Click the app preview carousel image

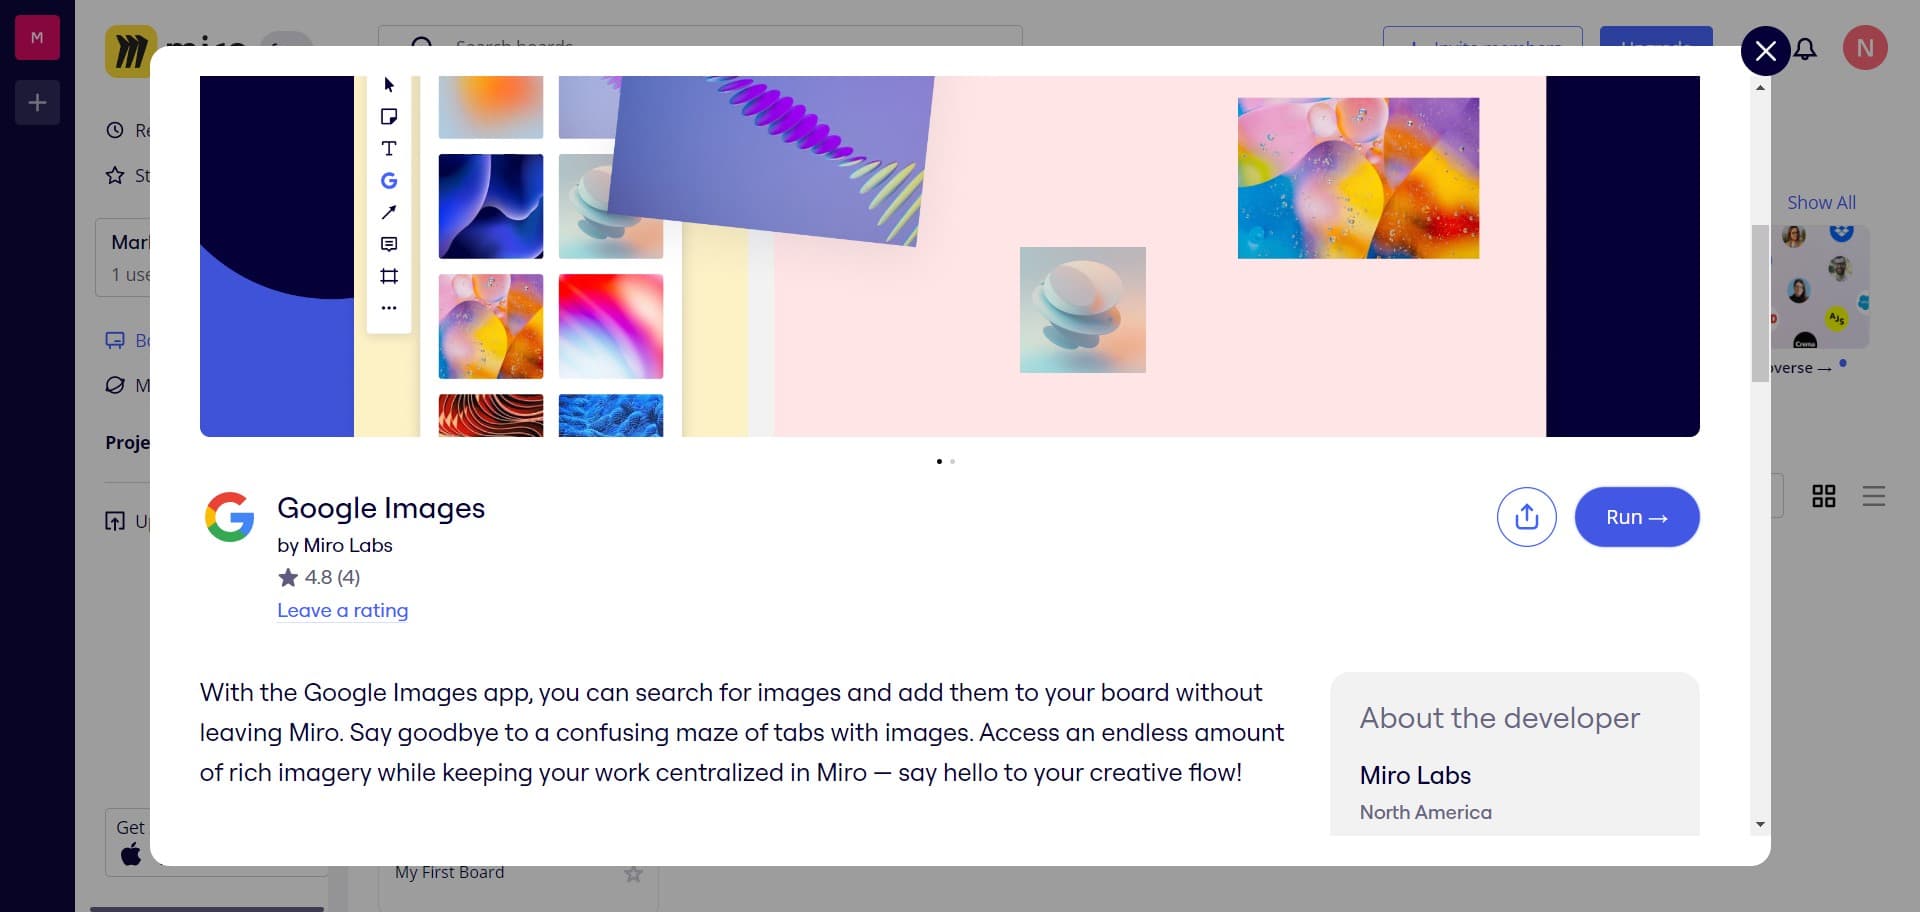[x=949, y=256]
